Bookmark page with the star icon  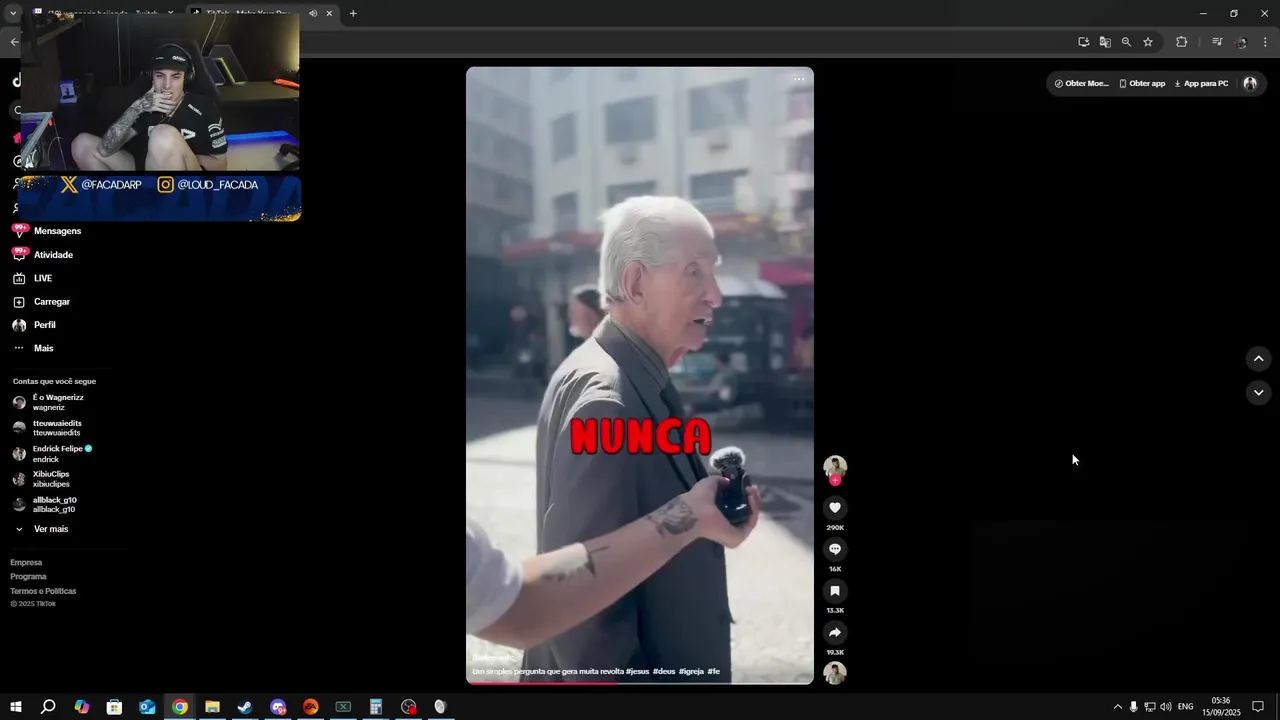click(x=1148, y=42)
